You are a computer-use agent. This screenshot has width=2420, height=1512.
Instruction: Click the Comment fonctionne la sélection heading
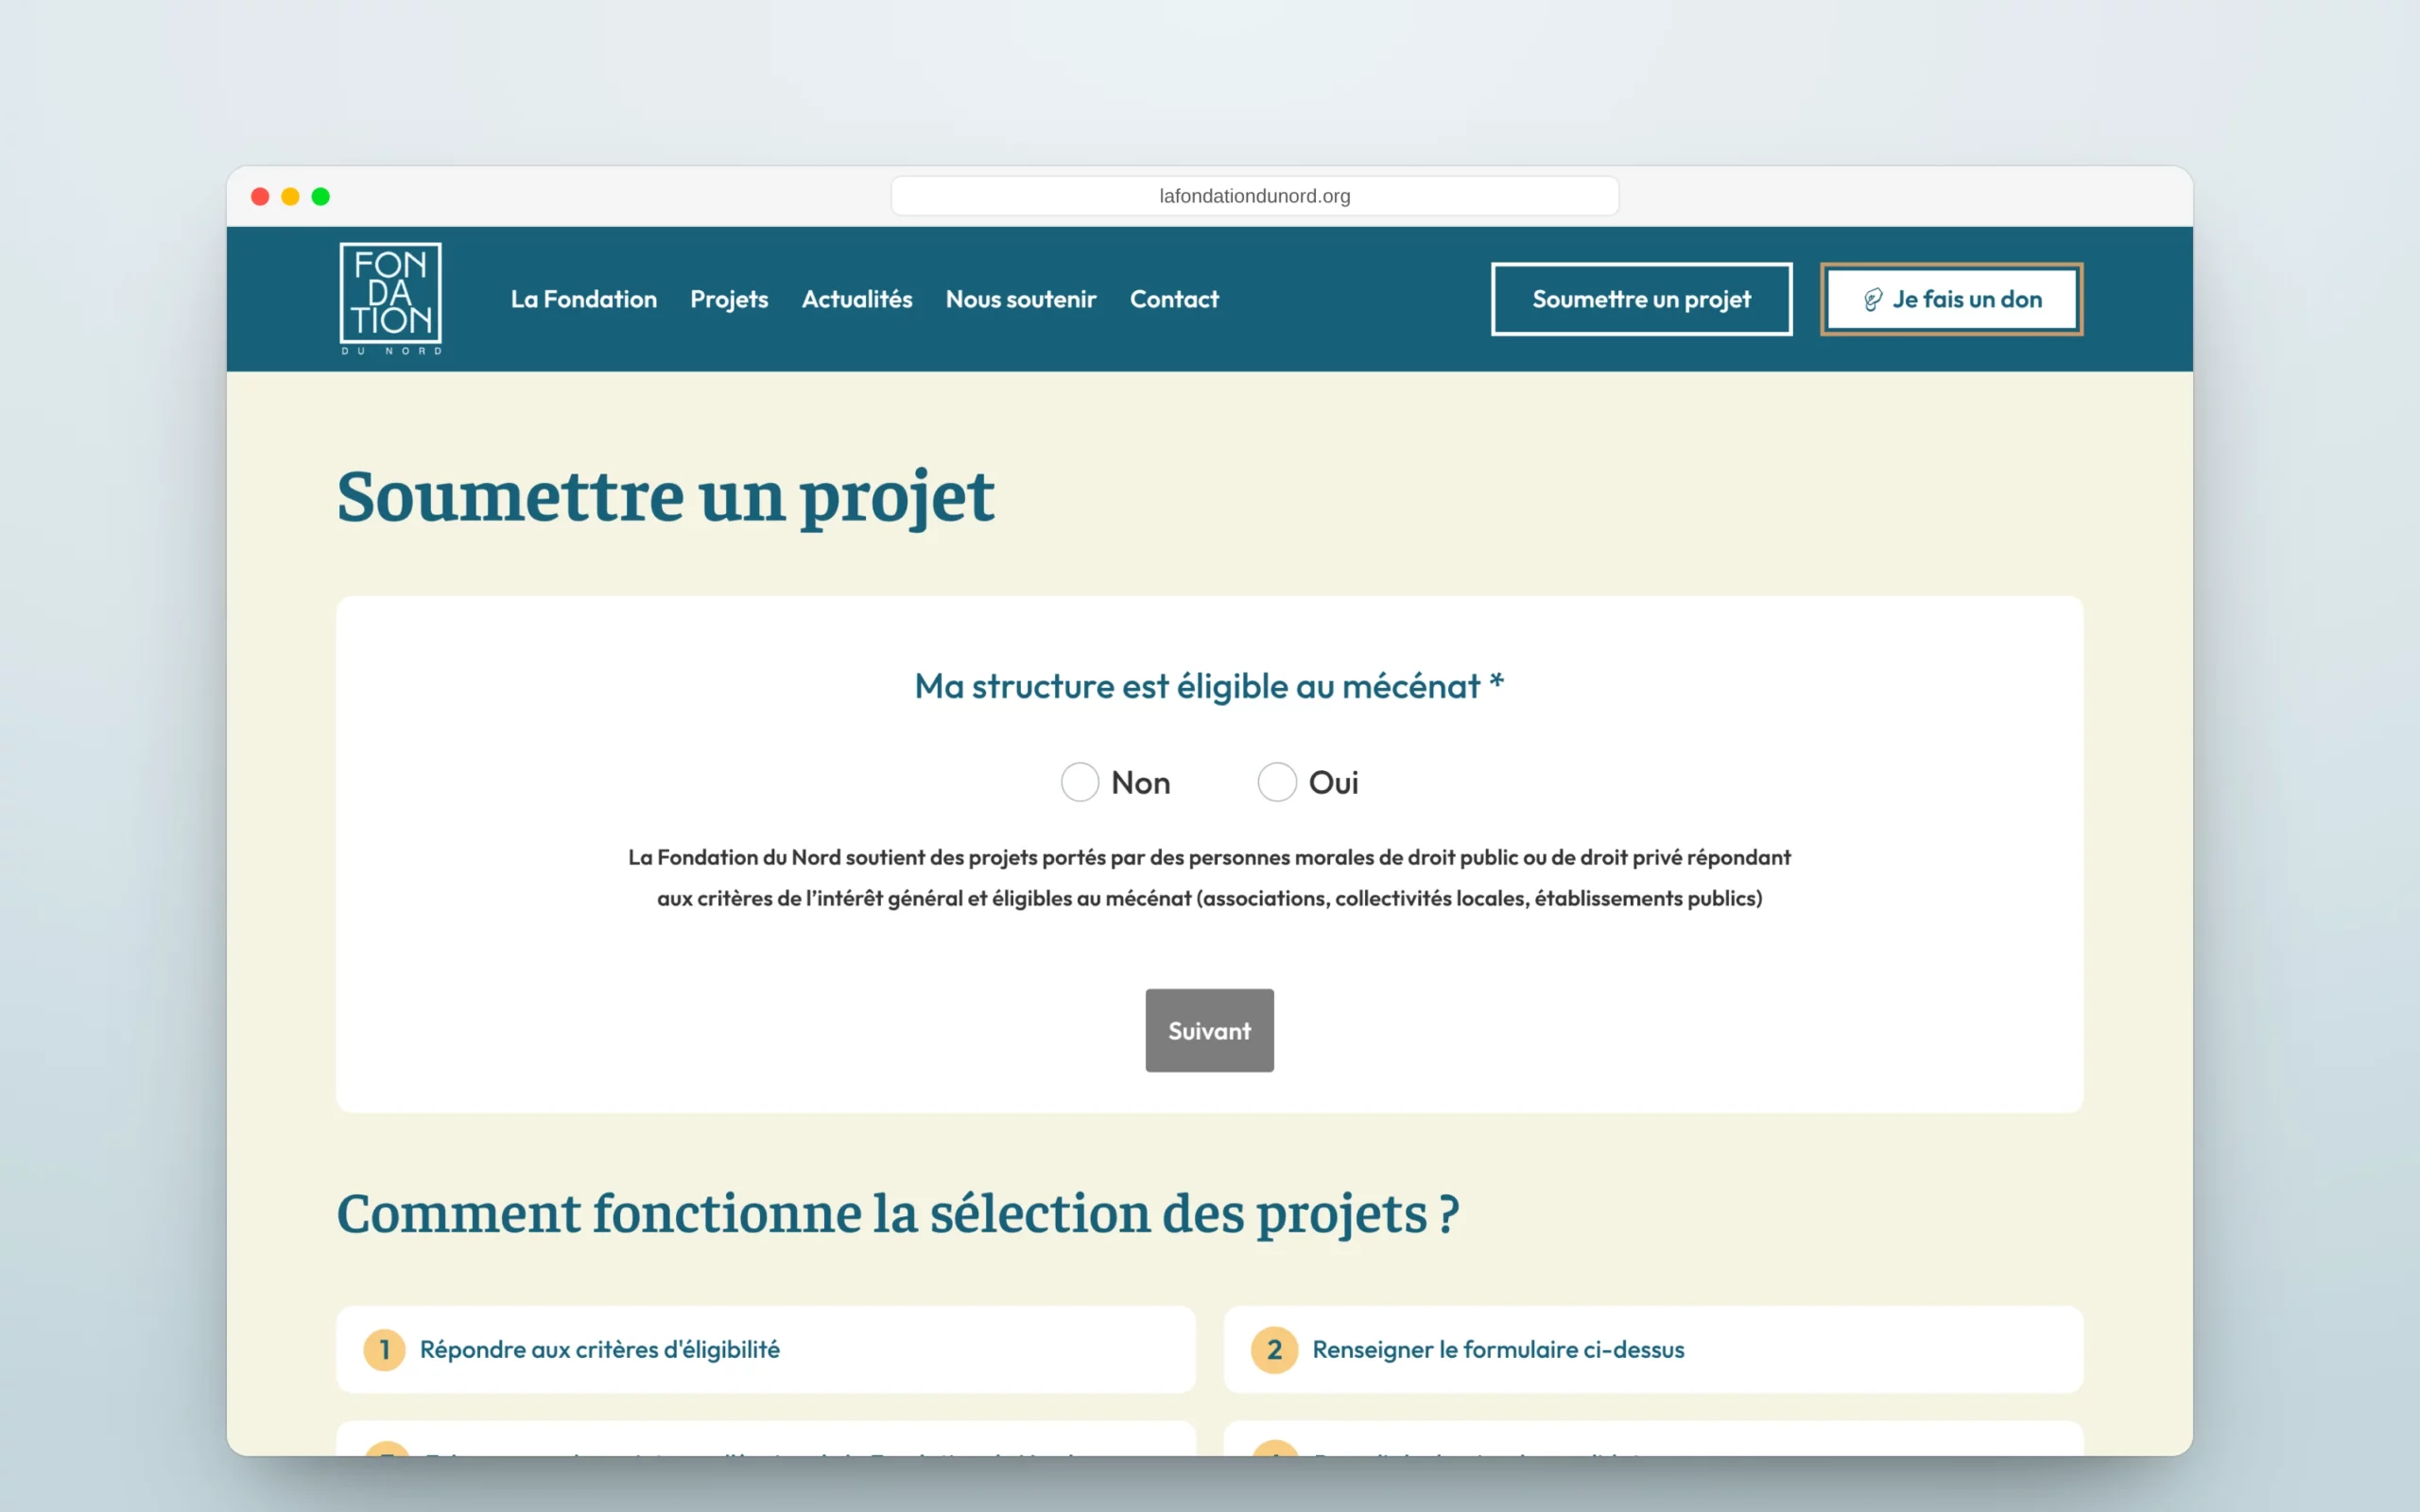[897, 1213]
